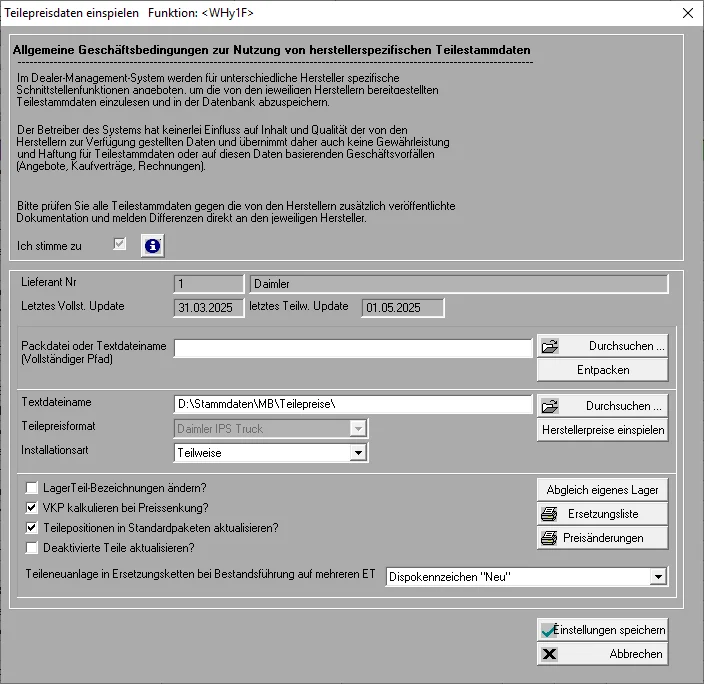Click the Daimler supplier name field
The width and height of the screenshot is (704, 684).
[459, 284]
